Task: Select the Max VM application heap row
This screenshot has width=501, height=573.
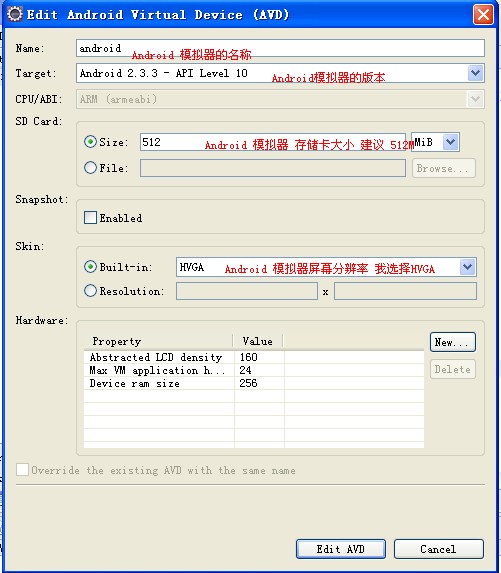Action: coord(254,370)
